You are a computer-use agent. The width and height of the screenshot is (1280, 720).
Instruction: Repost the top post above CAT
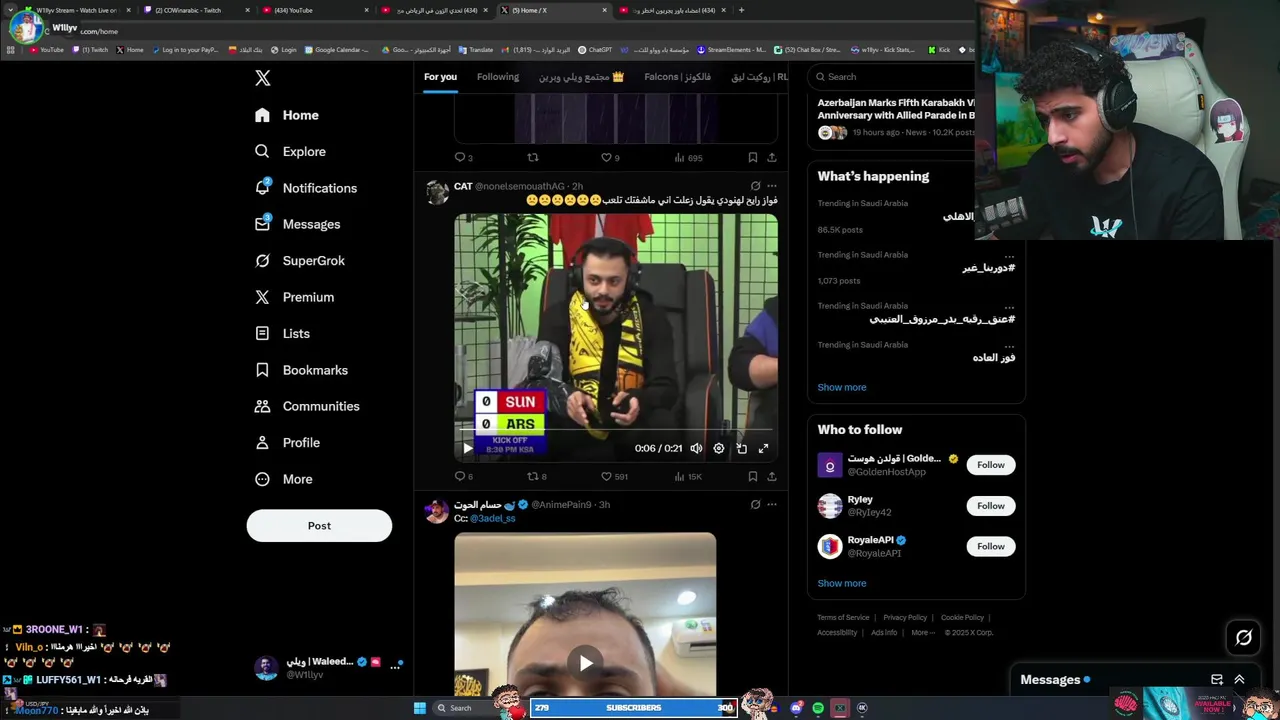533,157
